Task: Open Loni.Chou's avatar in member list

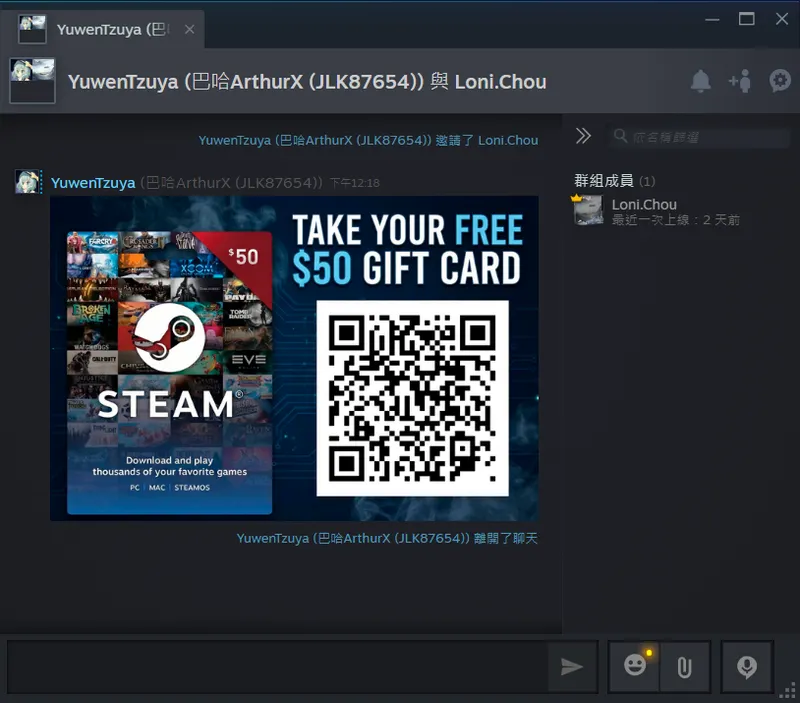Action: 588,210
